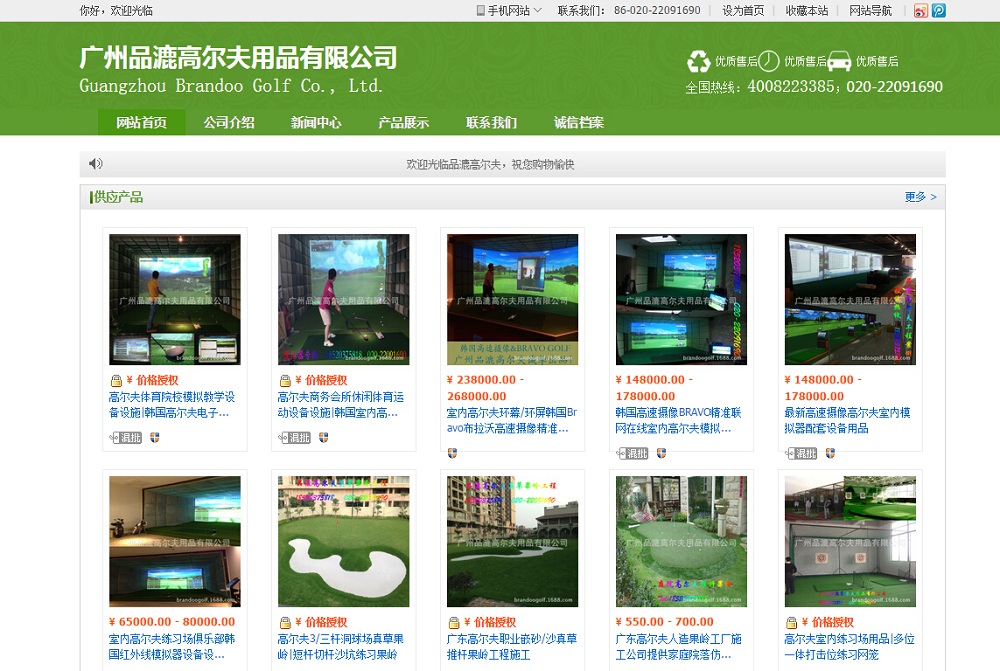Image resolution: width=1000 pixels, height=671 pixels.
Task: Click 混批 tag under 最新高速摄像 product
Action: tap(801, 453)
